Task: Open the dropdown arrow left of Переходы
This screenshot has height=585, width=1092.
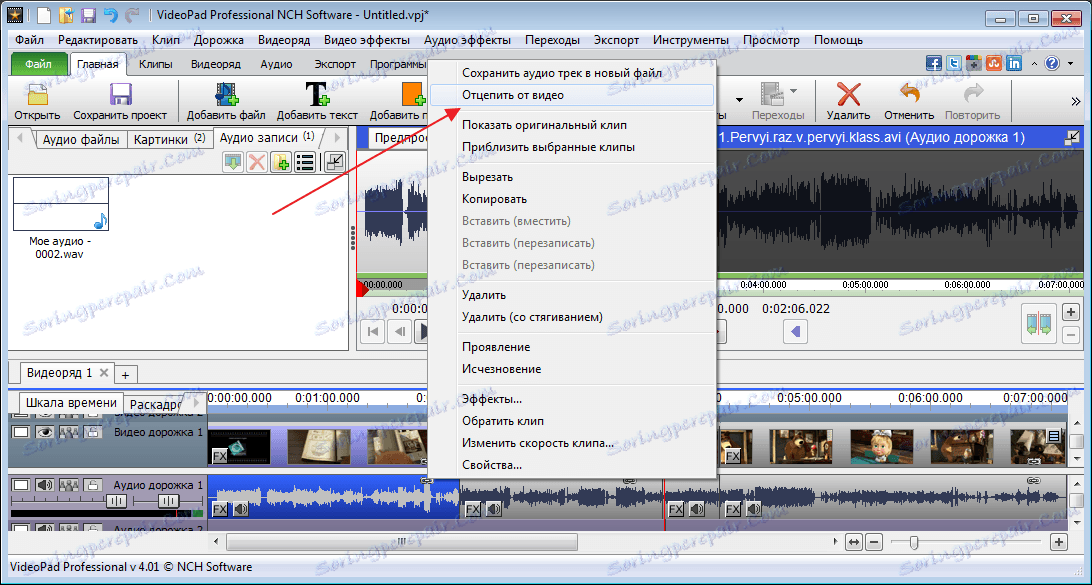Action: point(739,100)
